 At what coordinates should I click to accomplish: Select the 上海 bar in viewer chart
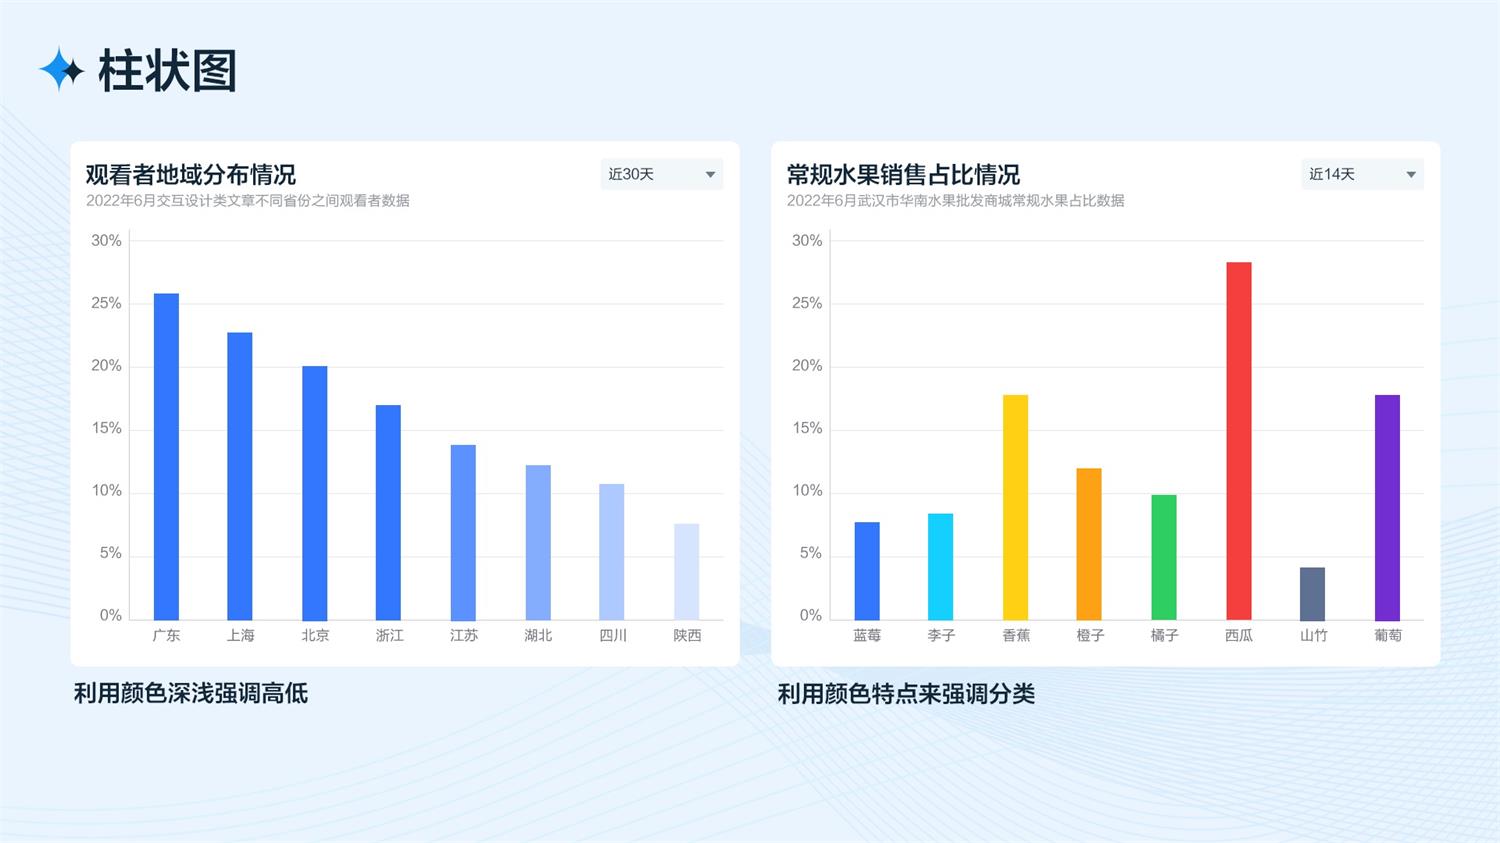(x=240, y=476)
